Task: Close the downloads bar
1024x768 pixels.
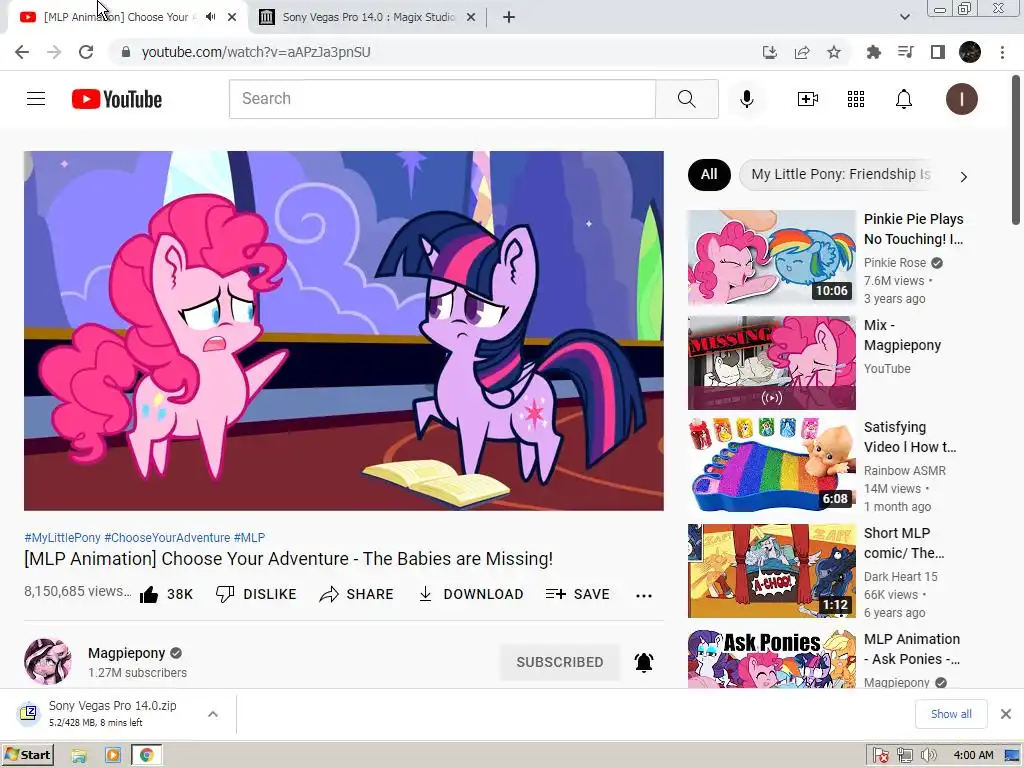Action: 1006,714
